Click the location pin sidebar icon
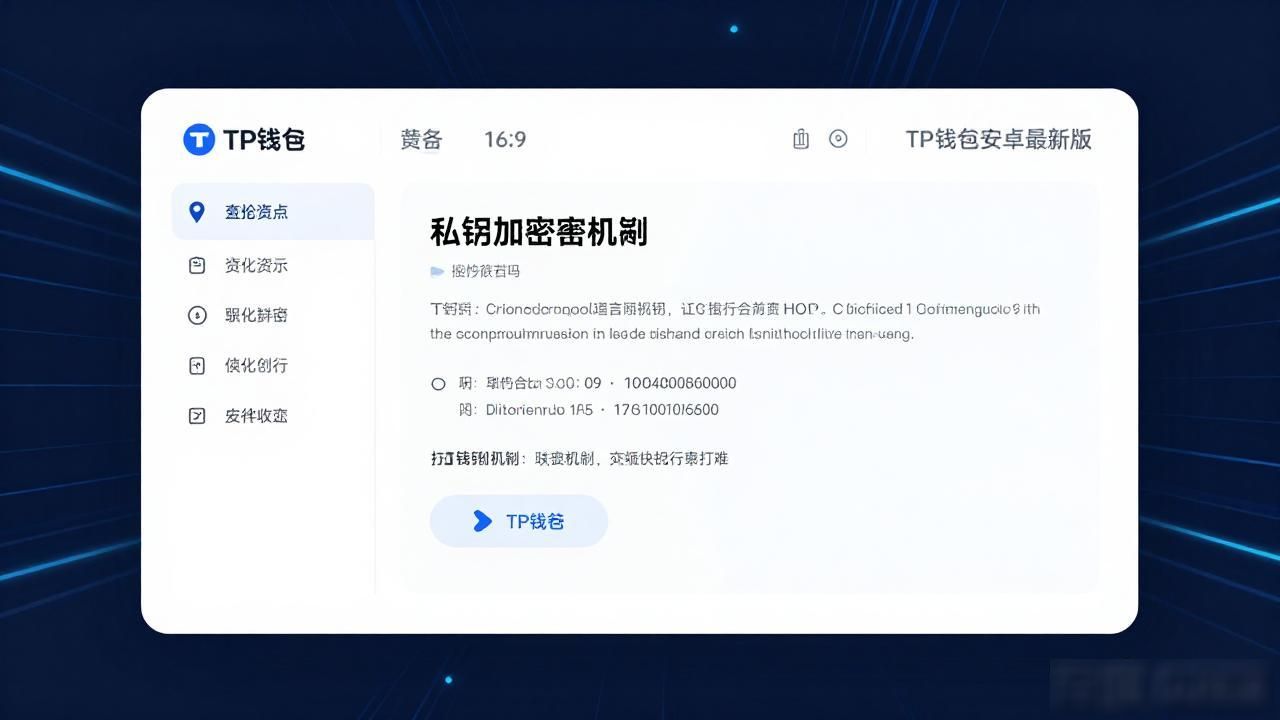The image size is (1280, 720). pyautogui.click(x=197, y=212)
